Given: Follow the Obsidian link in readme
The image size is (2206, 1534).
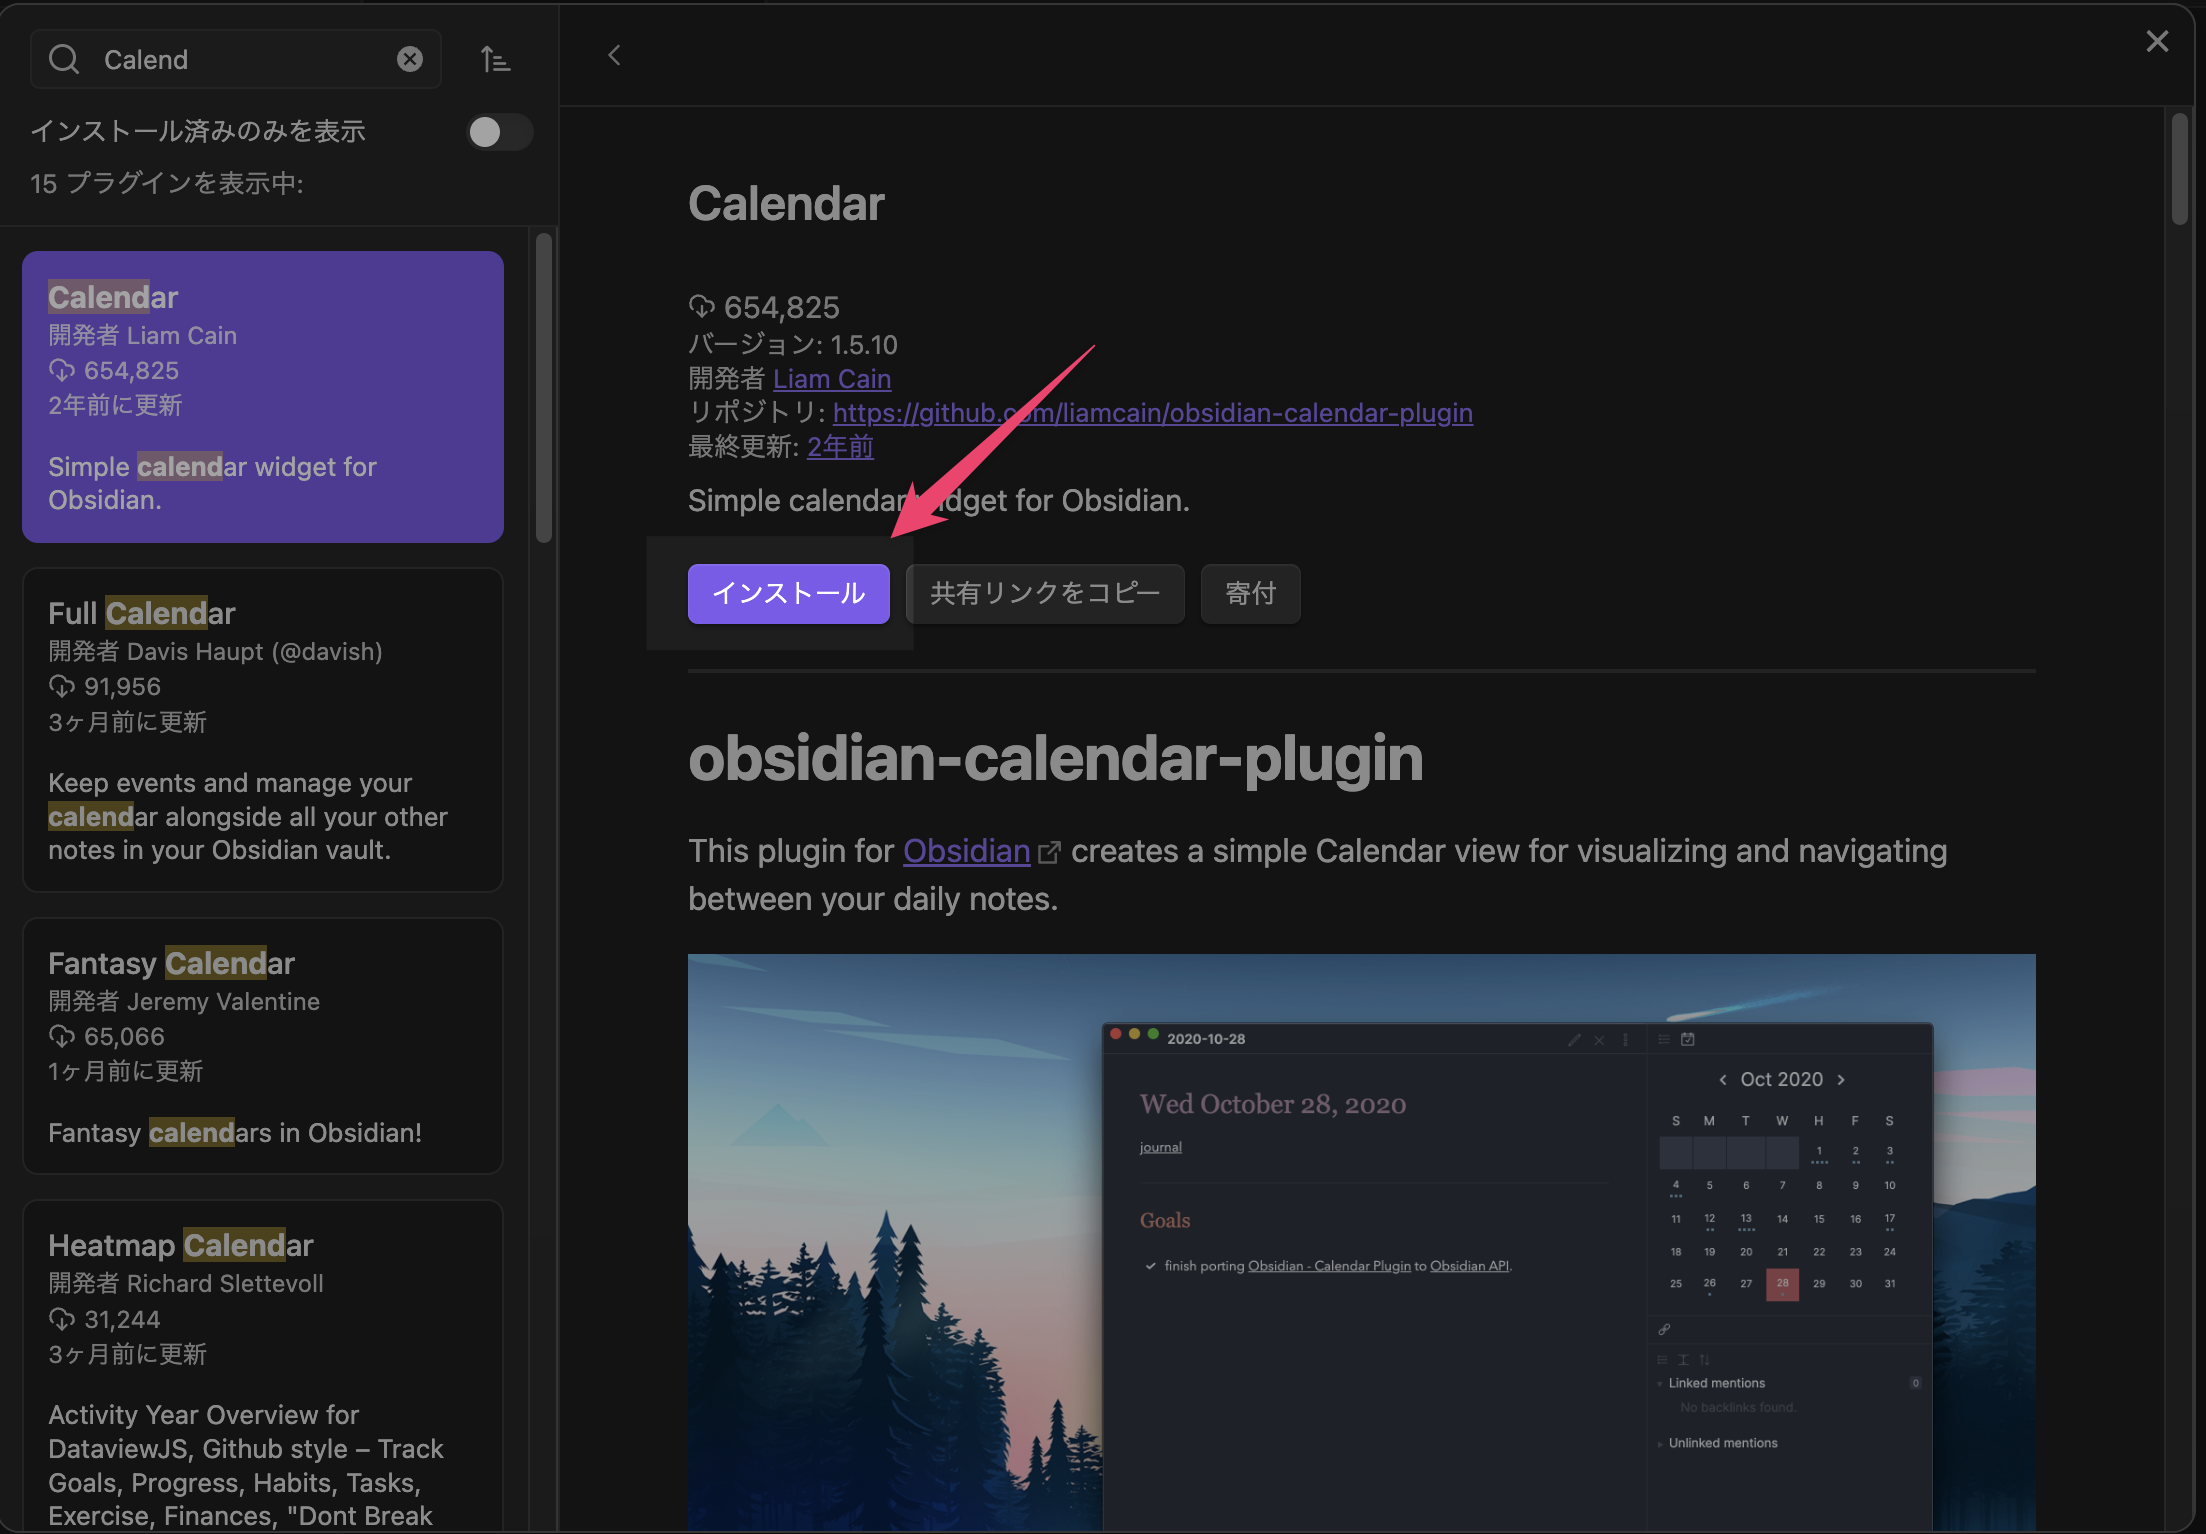Looking at the screenshot, I should coord(966,851).
